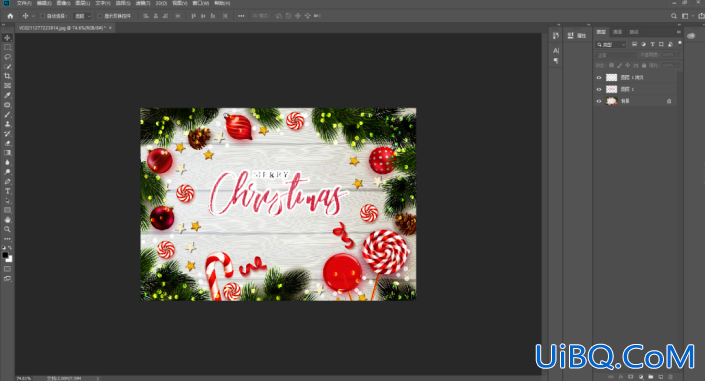The width and height of the screenshot is (705, 381).
Task: Open the layer filter type dropdown
Action: pos(611,45)
